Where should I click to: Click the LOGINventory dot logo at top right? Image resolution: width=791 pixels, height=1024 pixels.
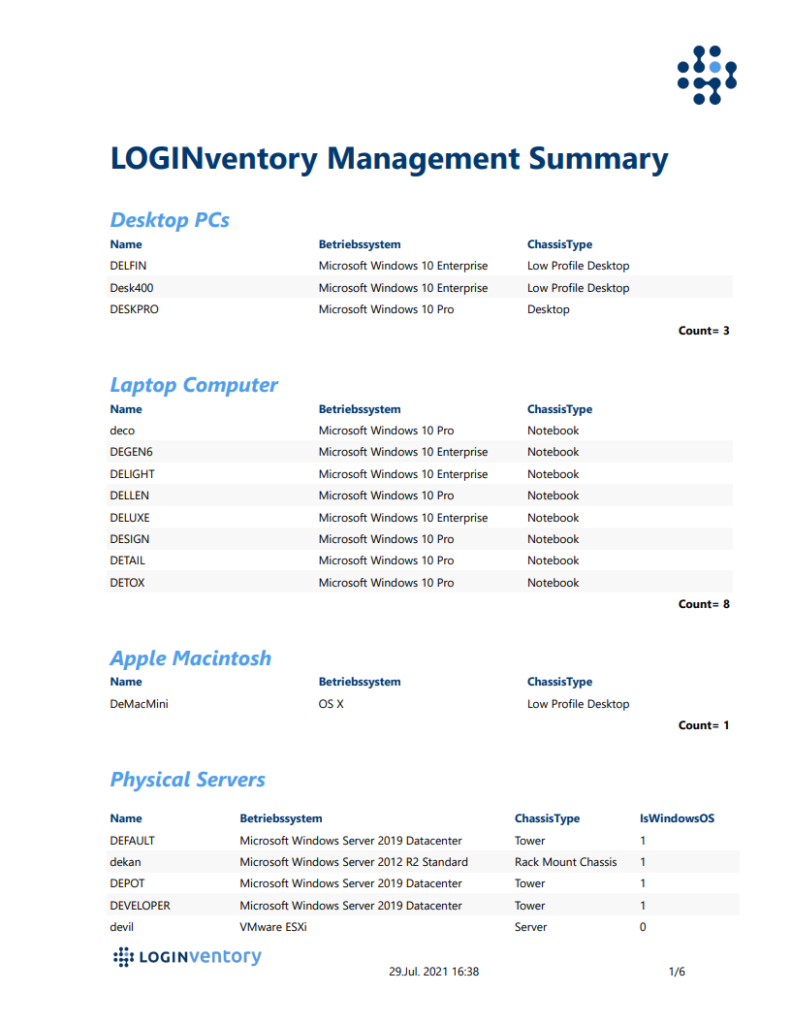pos(707,75)
